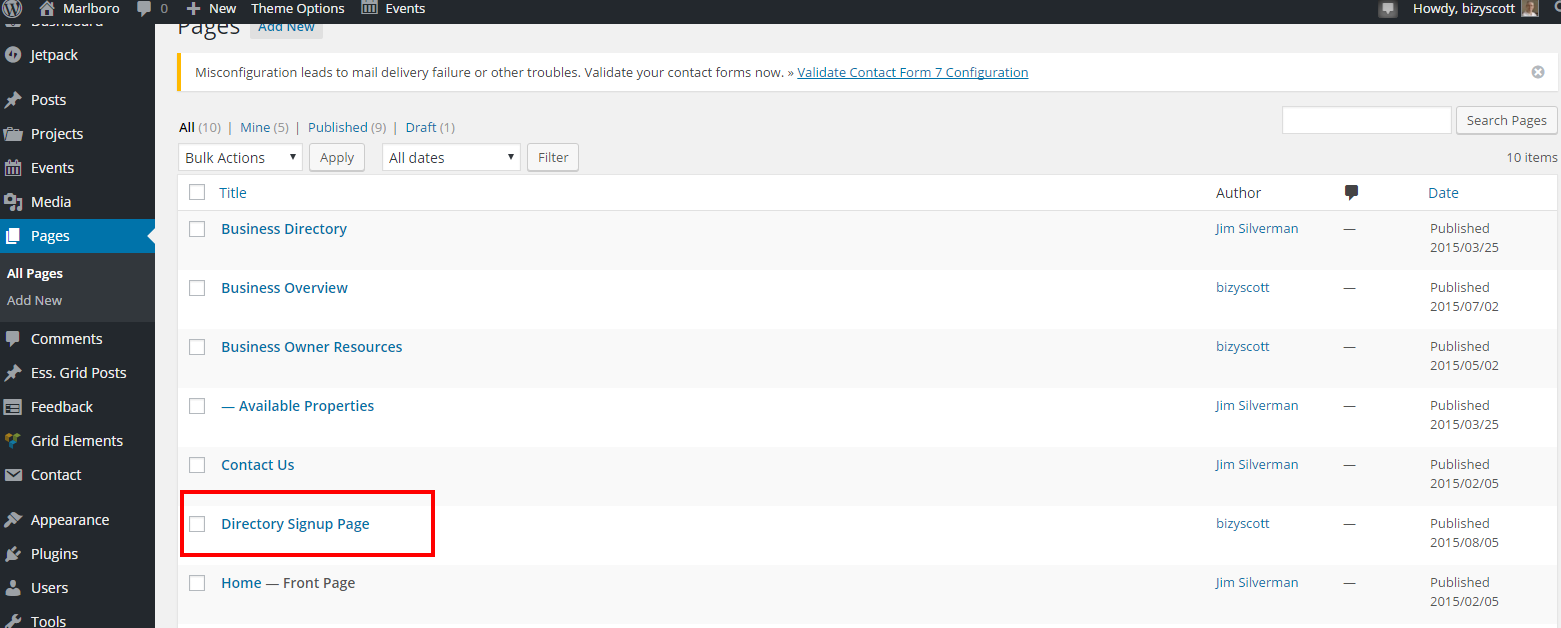Open Add New submenu under Pages
Image resolution: width=1561 pixels, height=628 pixels.
click(x=34, y=300)
